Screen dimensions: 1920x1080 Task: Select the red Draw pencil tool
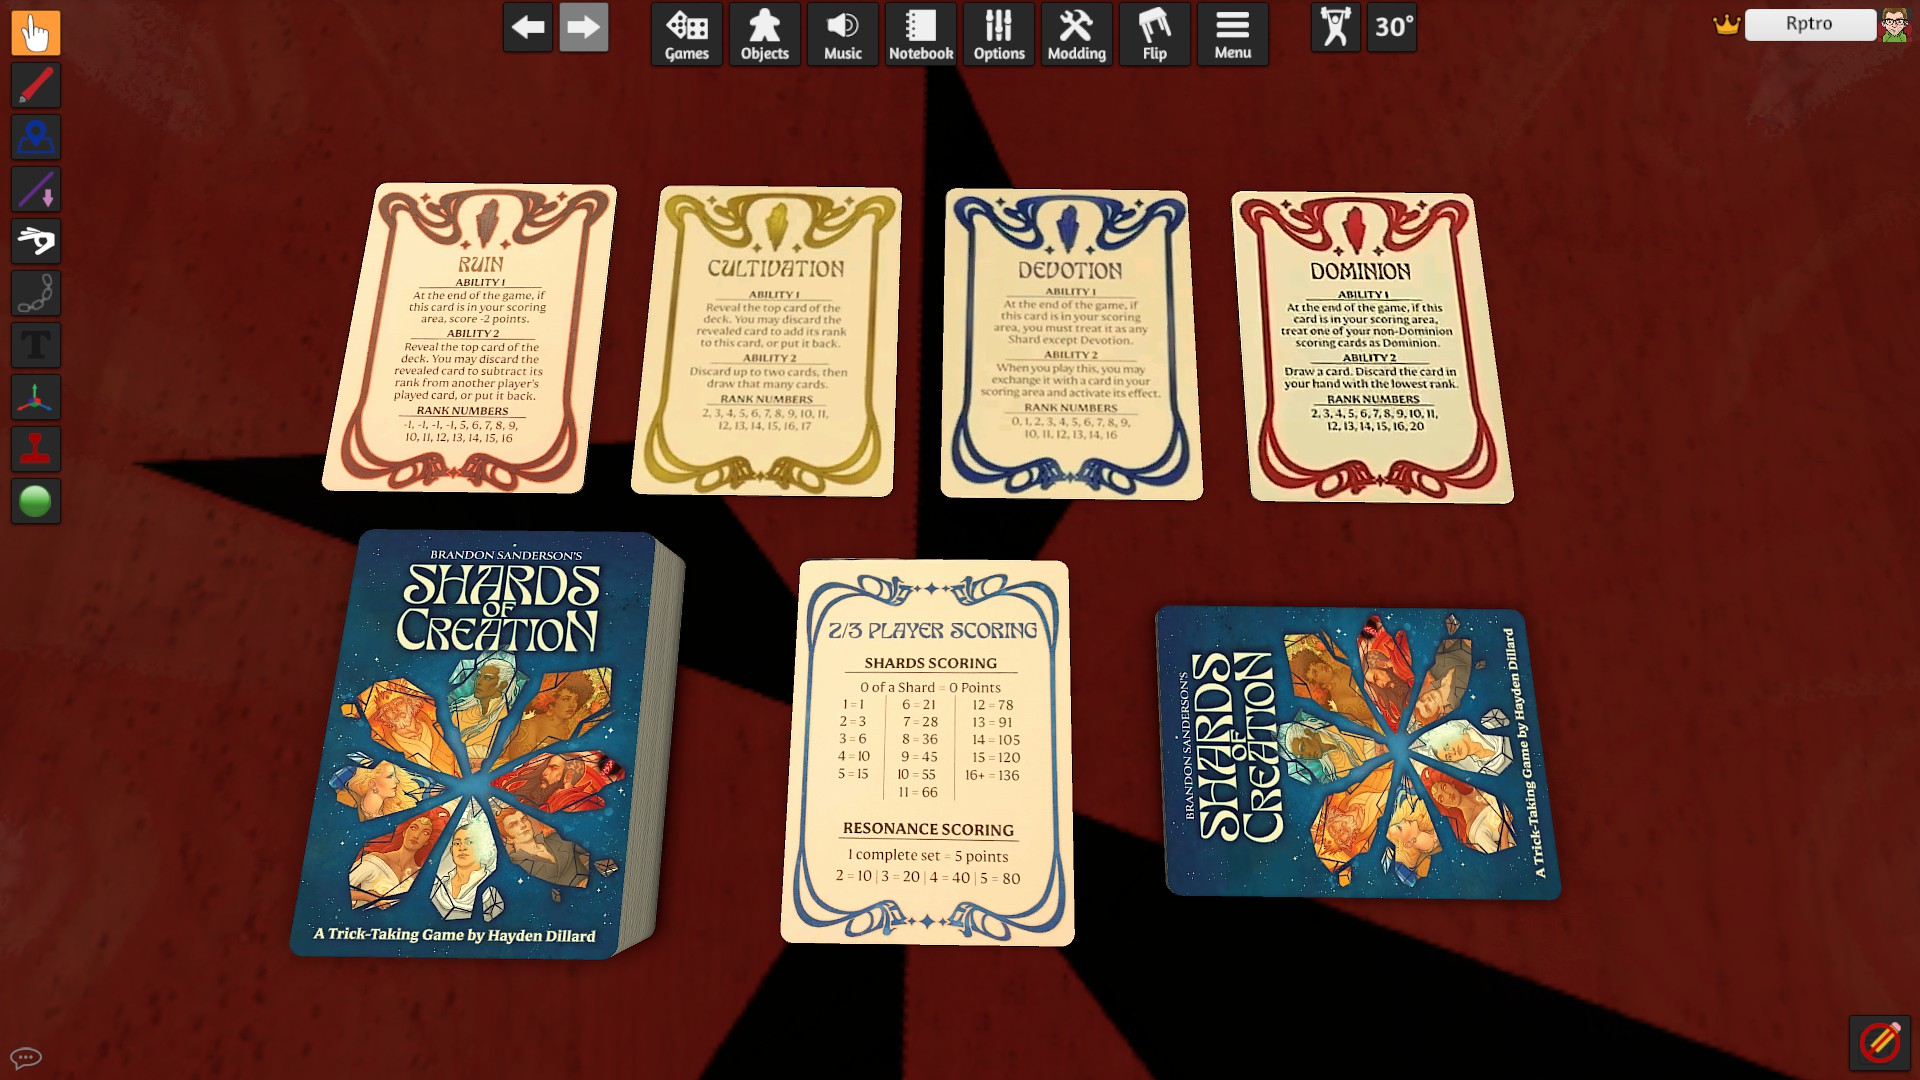[36, 85]
